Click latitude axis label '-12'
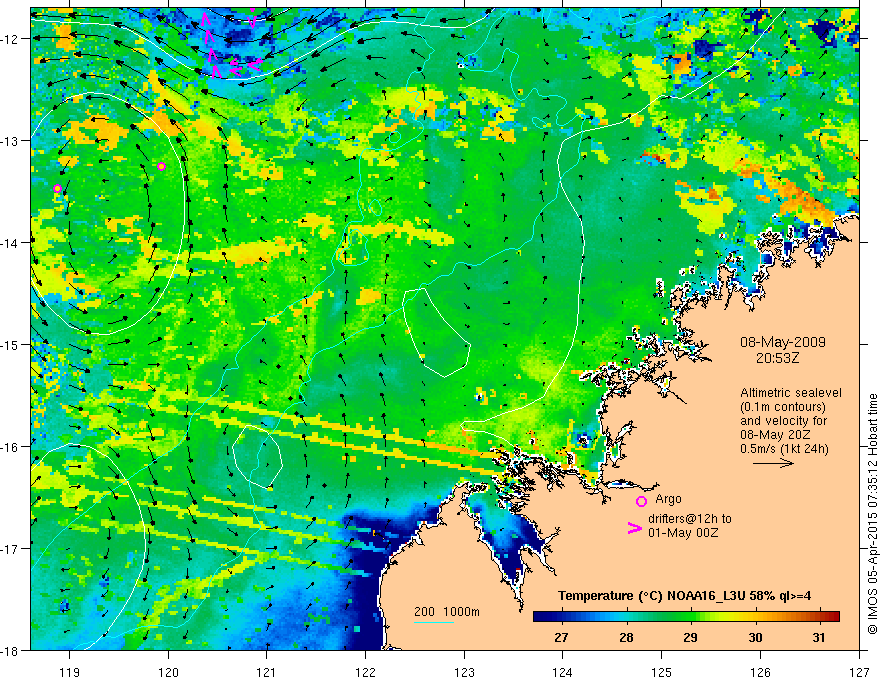Viewport: 880px width, 680px height. (x=10, y=39)
